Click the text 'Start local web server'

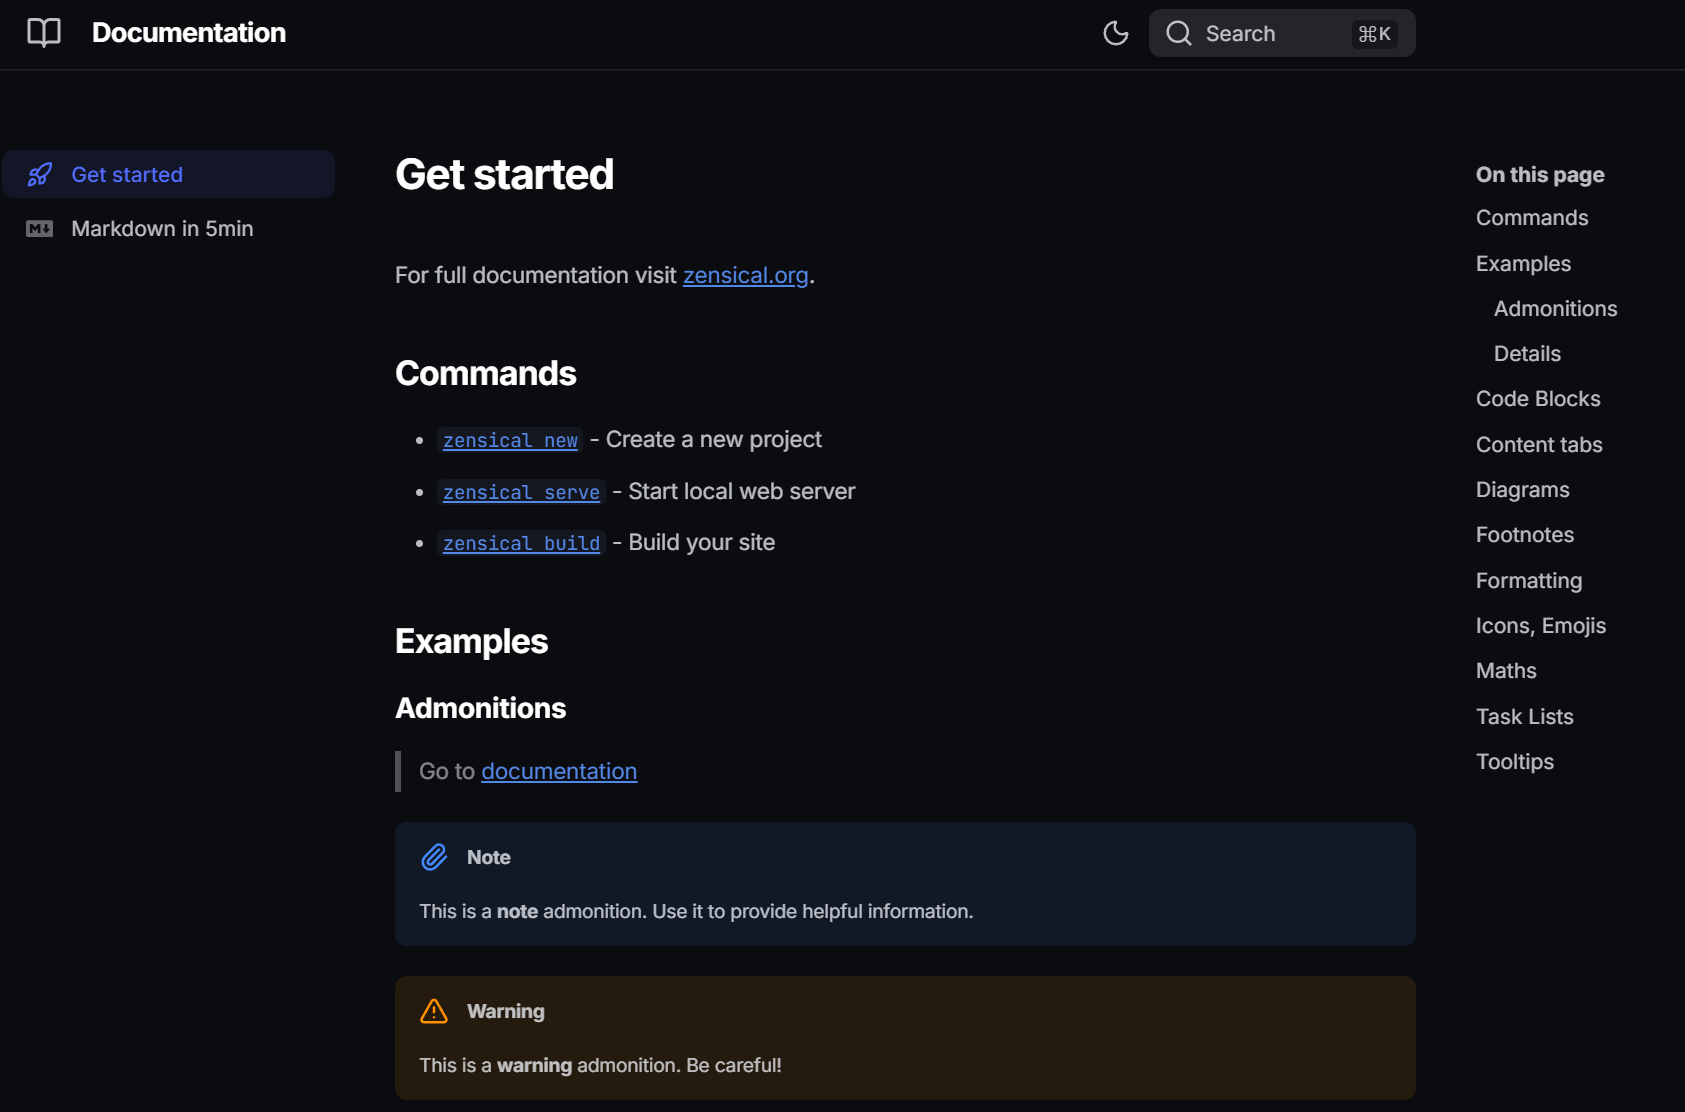(x=742, y=492)
